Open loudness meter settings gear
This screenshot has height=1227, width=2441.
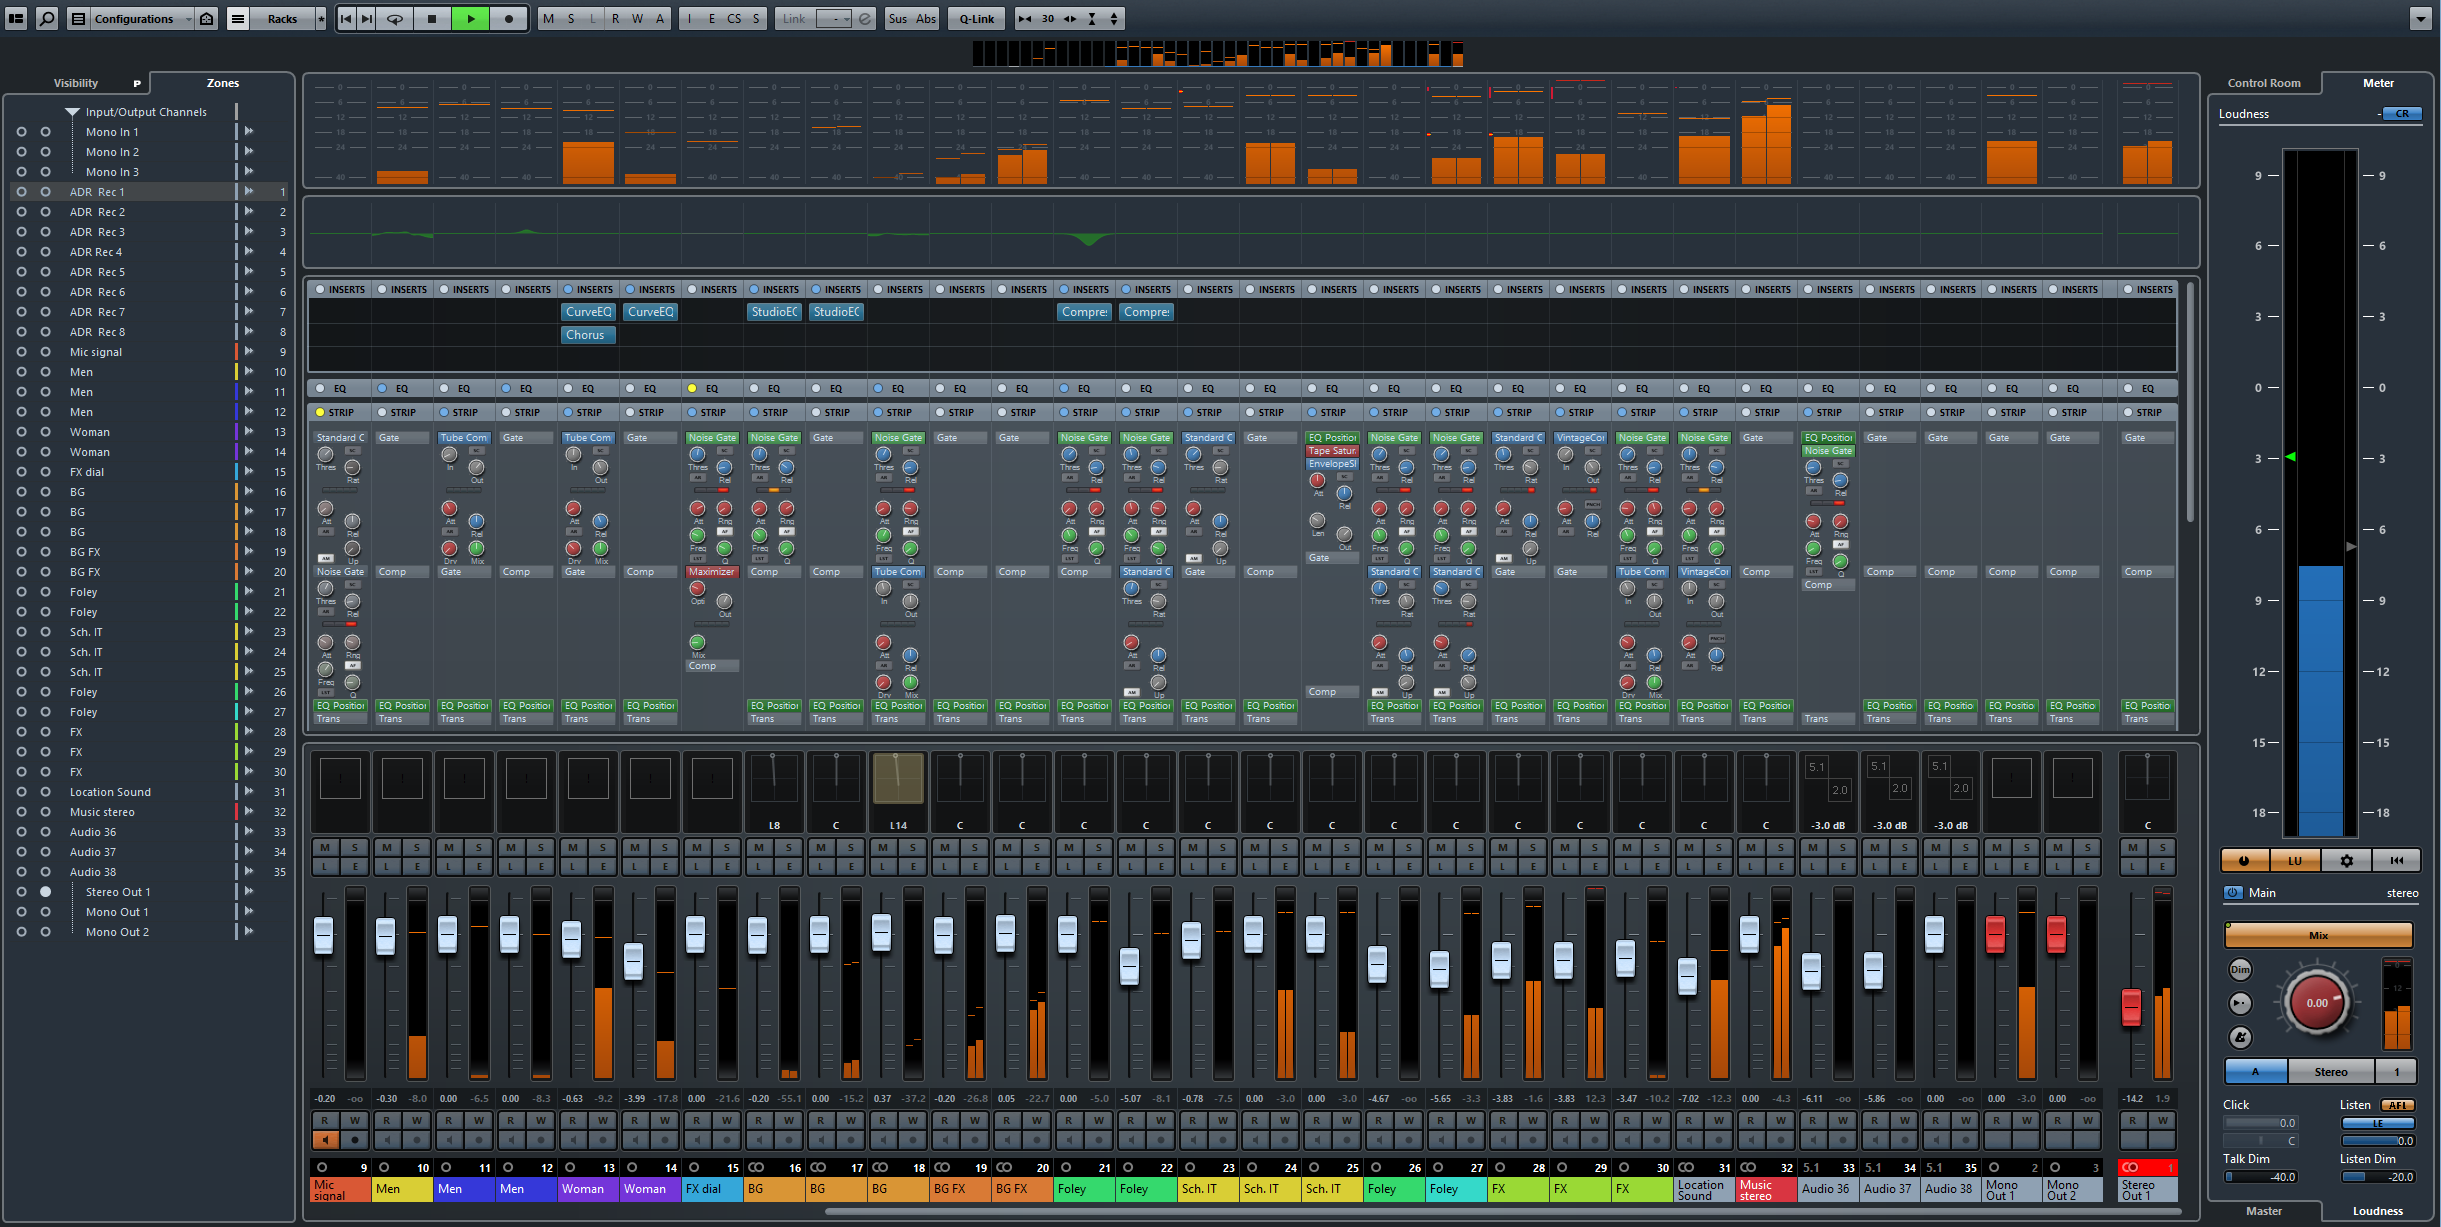2346,860
